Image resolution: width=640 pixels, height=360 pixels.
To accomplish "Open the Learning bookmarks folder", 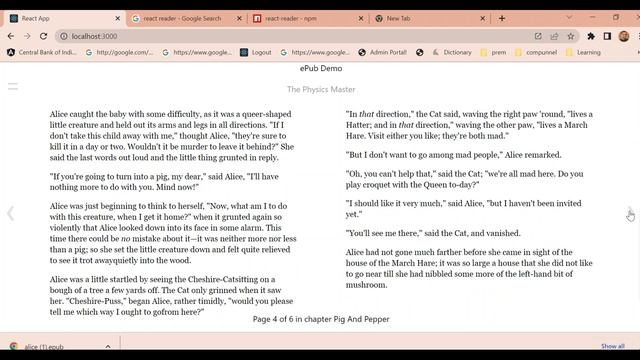I will coord(584,52).
